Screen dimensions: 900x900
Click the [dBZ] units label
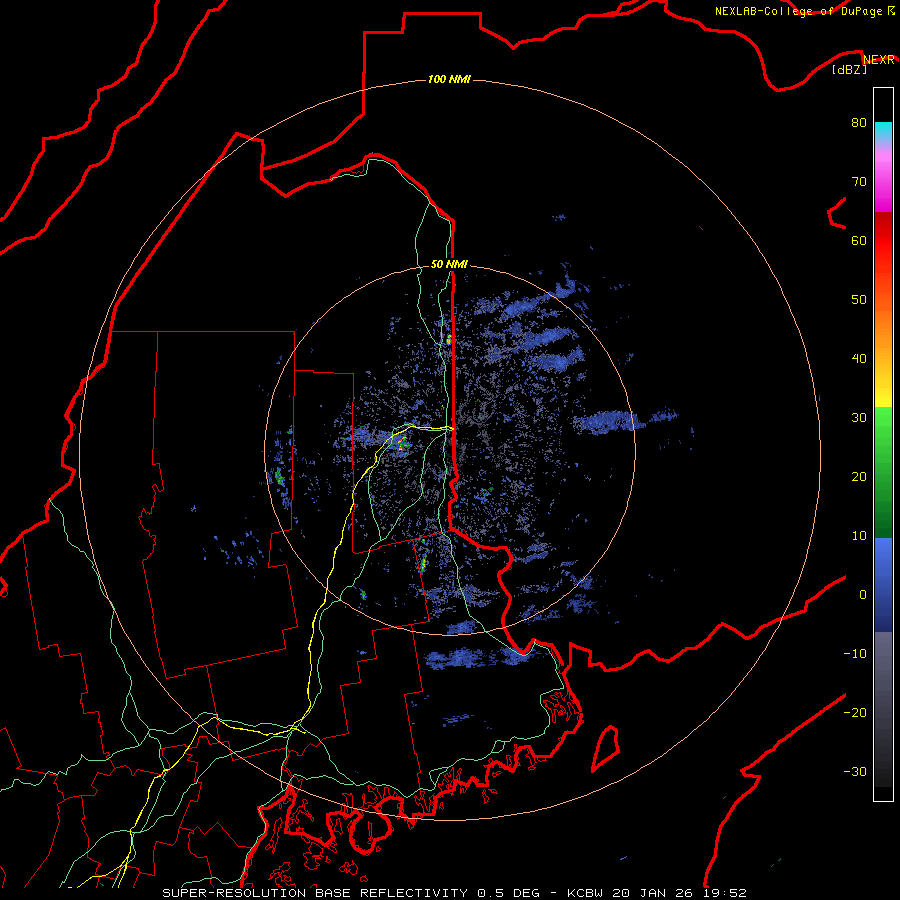(850, 70)
